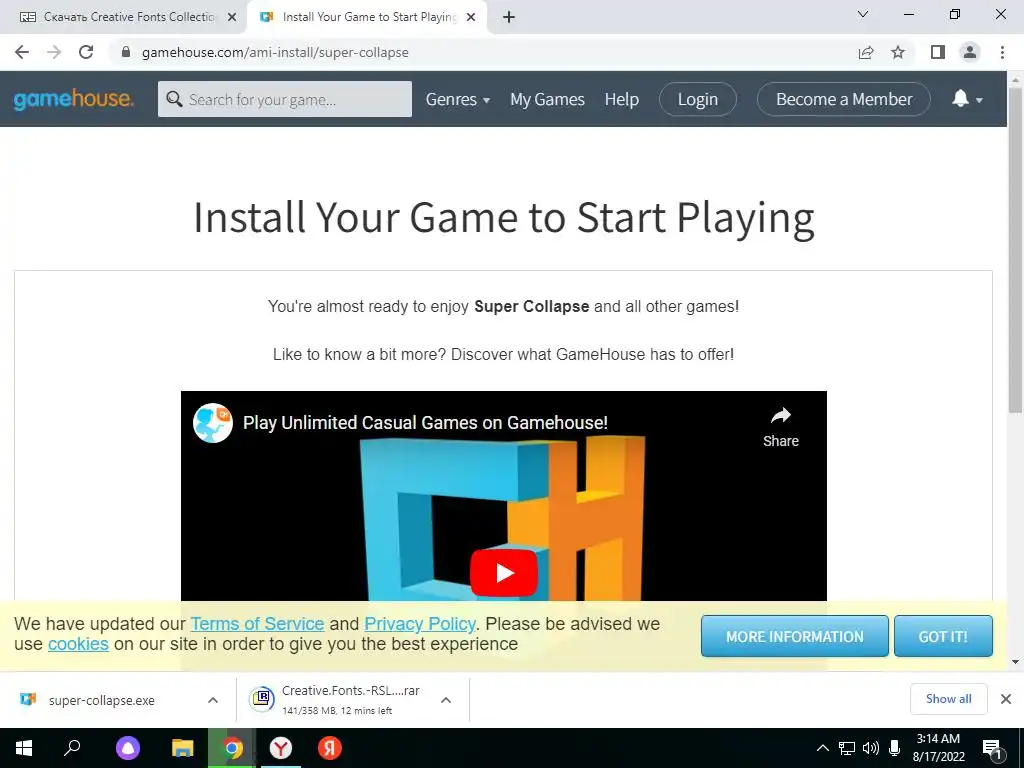This screenshot has height=768, width=1024.
Task: Show hidden system tray icons
Action: click(823, 748)
